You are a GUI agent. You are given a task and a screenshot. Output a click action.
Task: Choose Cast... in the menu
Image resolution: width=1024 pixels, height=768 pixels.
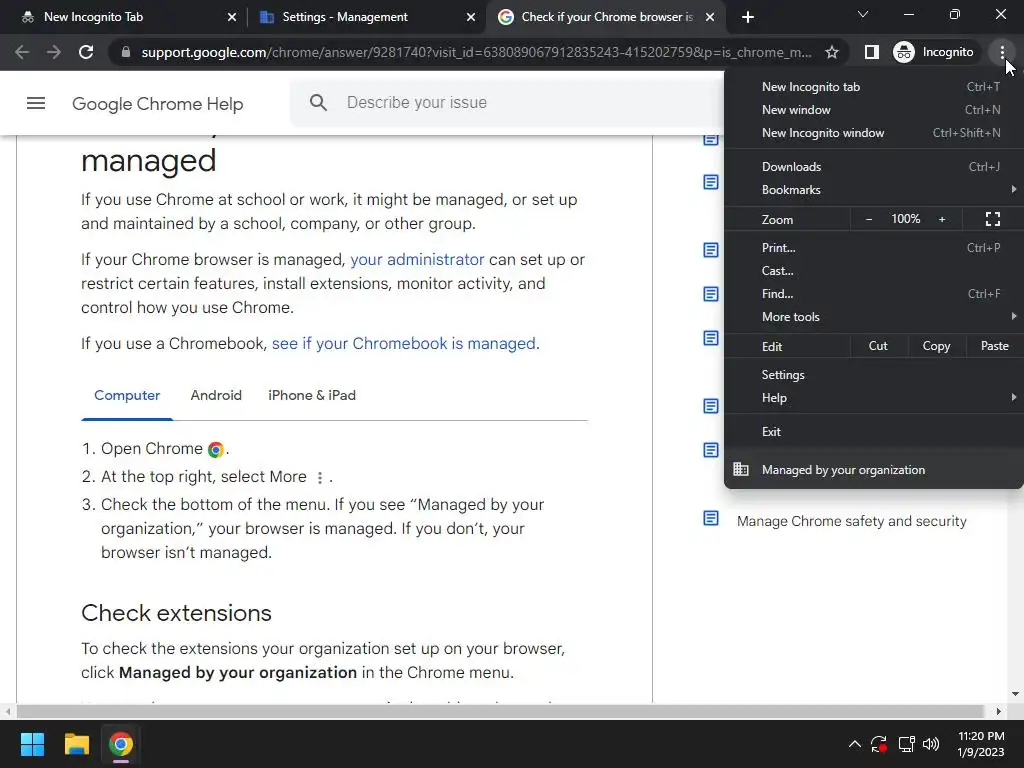[874, 270]
